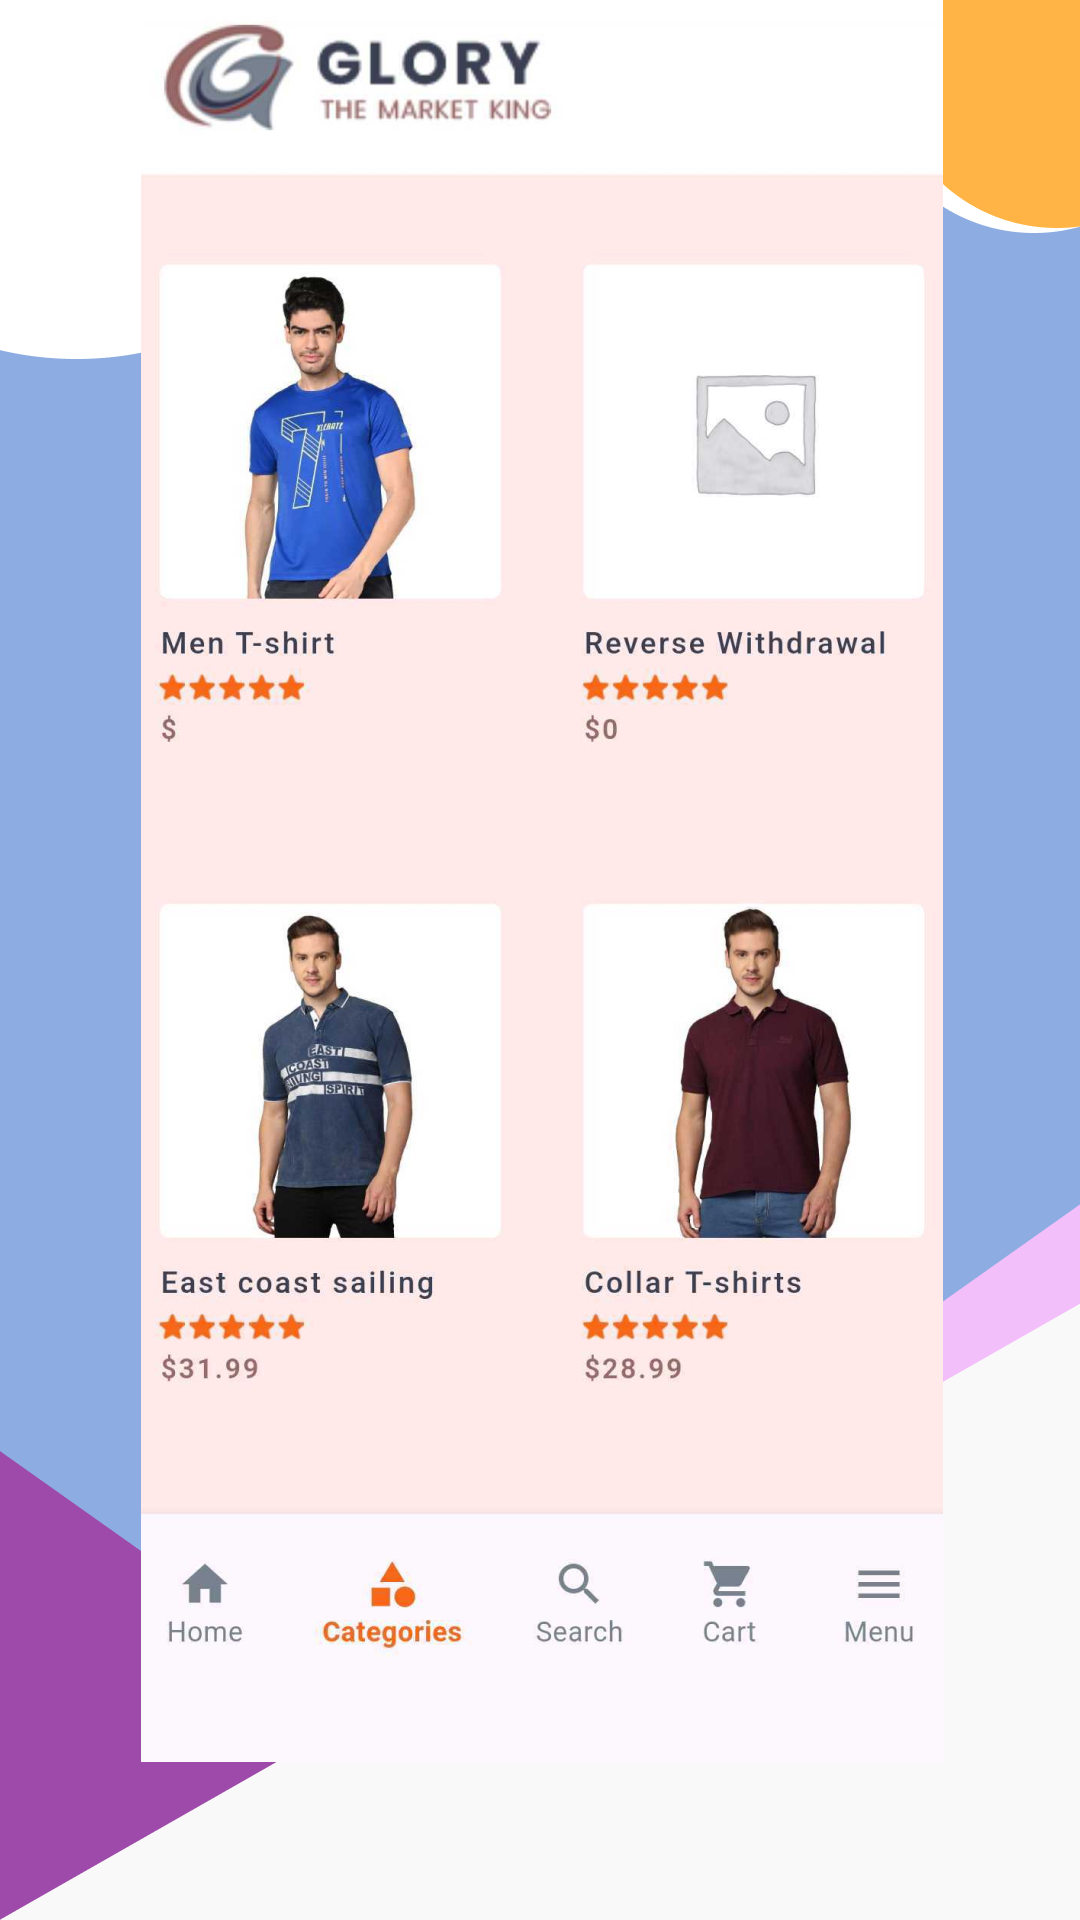Click the $31.99 price label

point(210,1368)
